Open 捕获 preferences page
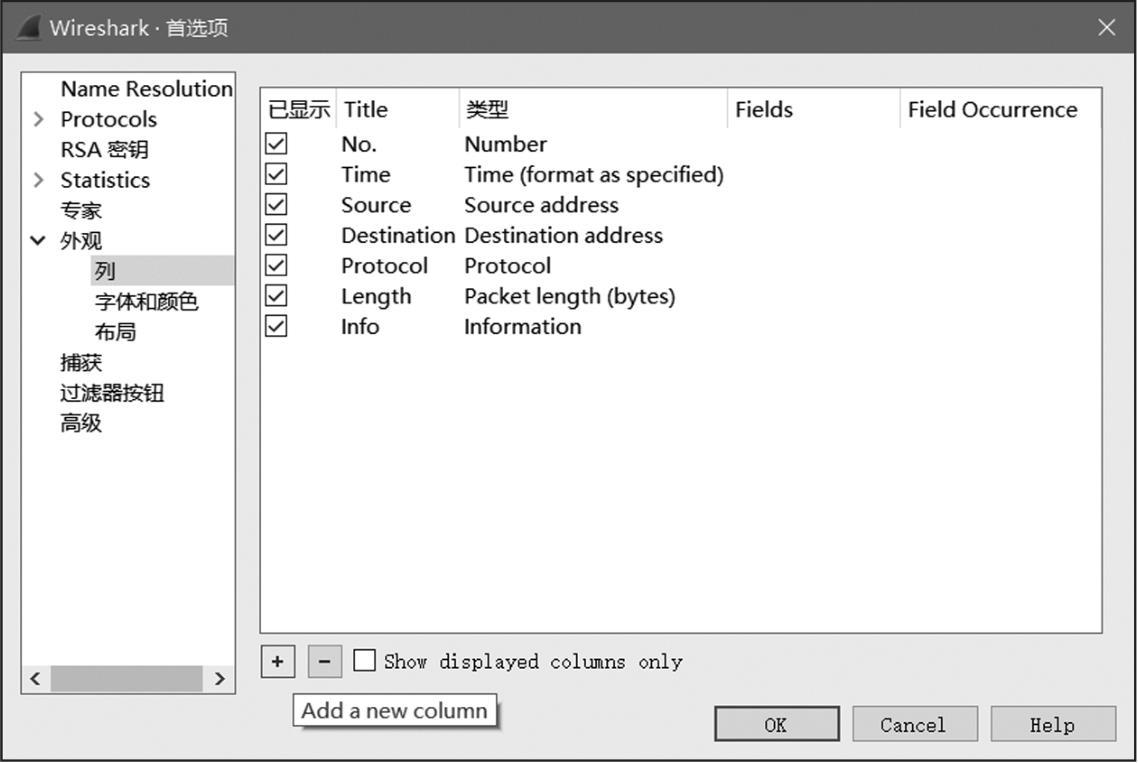Viewport: 1138px width, 763px height. 81,362
